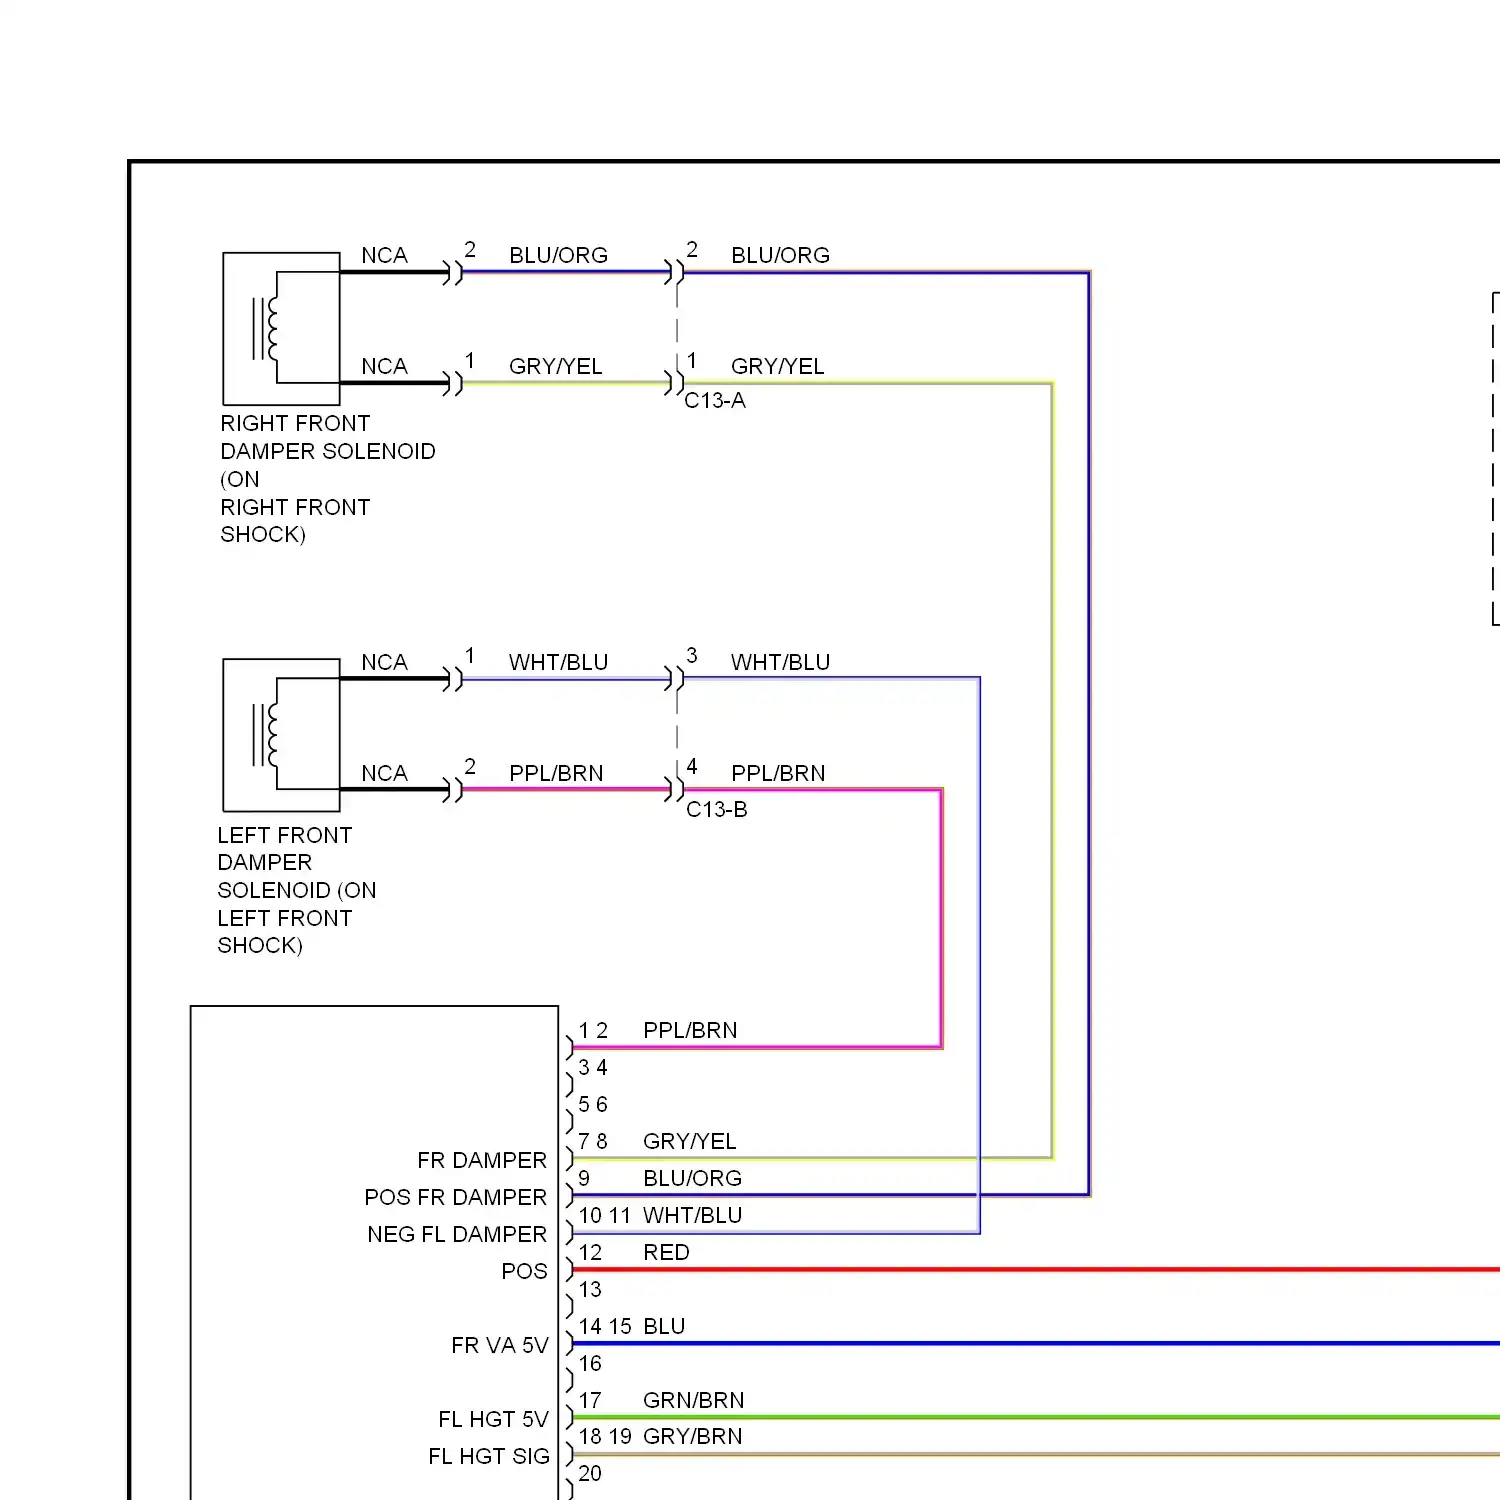Click the WHT/BLU label beside module pins 10 11
This screenshot has height=1500, width=1500.
click(692, 1215)
